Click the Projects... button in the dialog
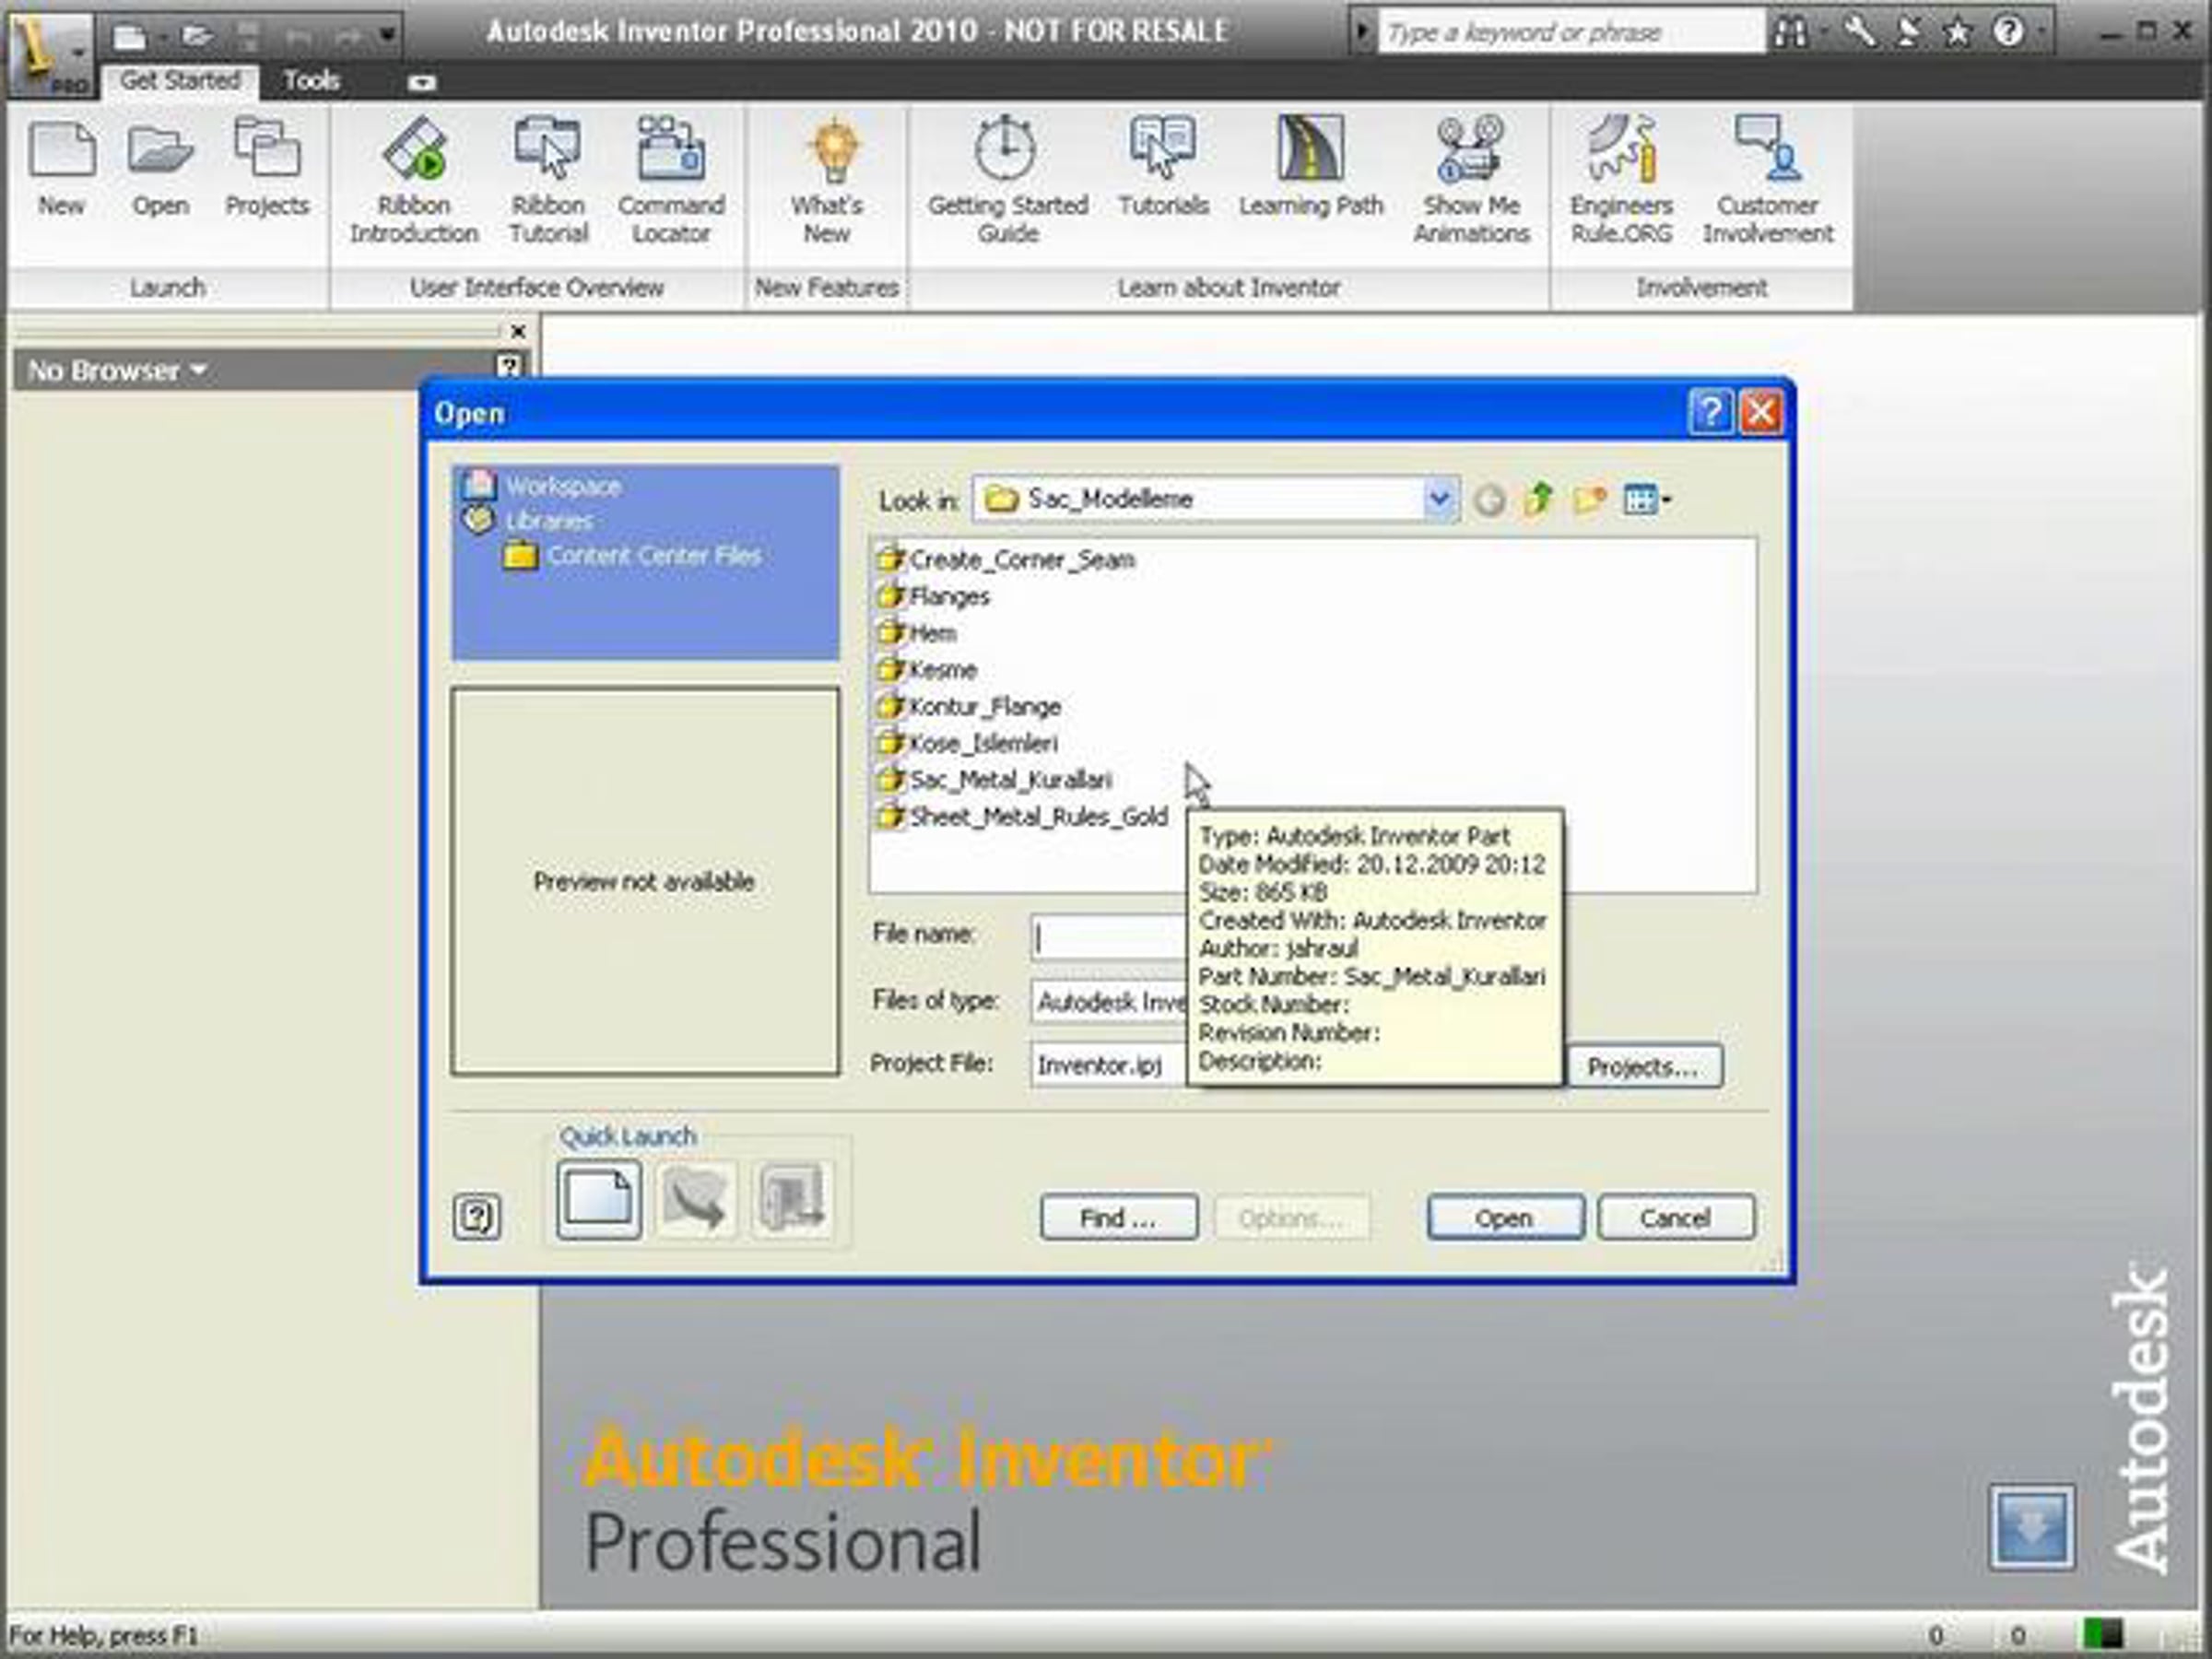 pos(1644,1066)
